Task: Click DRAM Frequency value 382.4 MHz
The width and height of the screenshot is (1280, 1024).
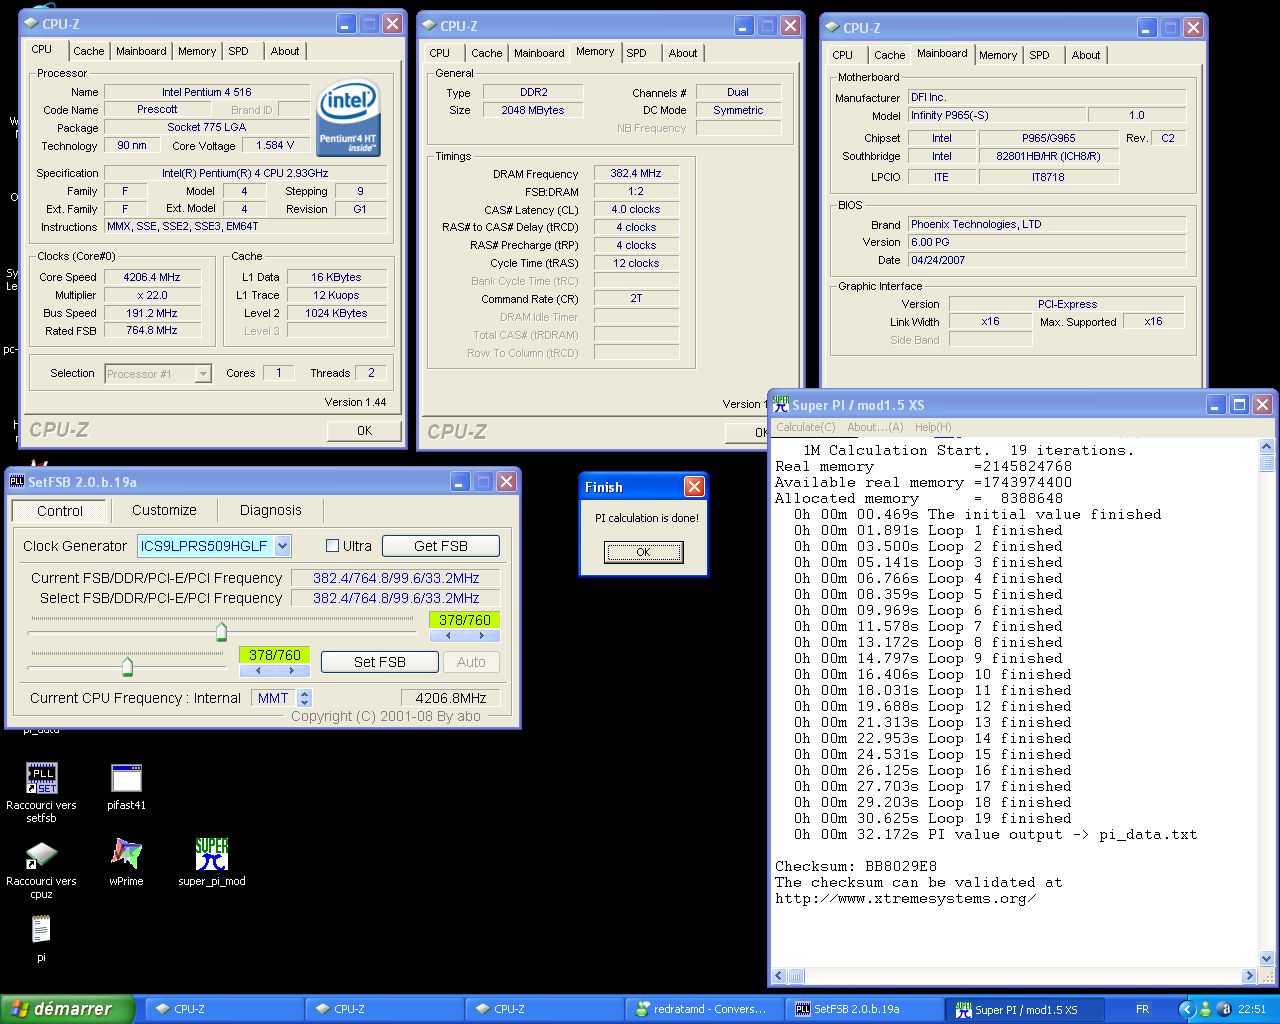Action: 636,173
